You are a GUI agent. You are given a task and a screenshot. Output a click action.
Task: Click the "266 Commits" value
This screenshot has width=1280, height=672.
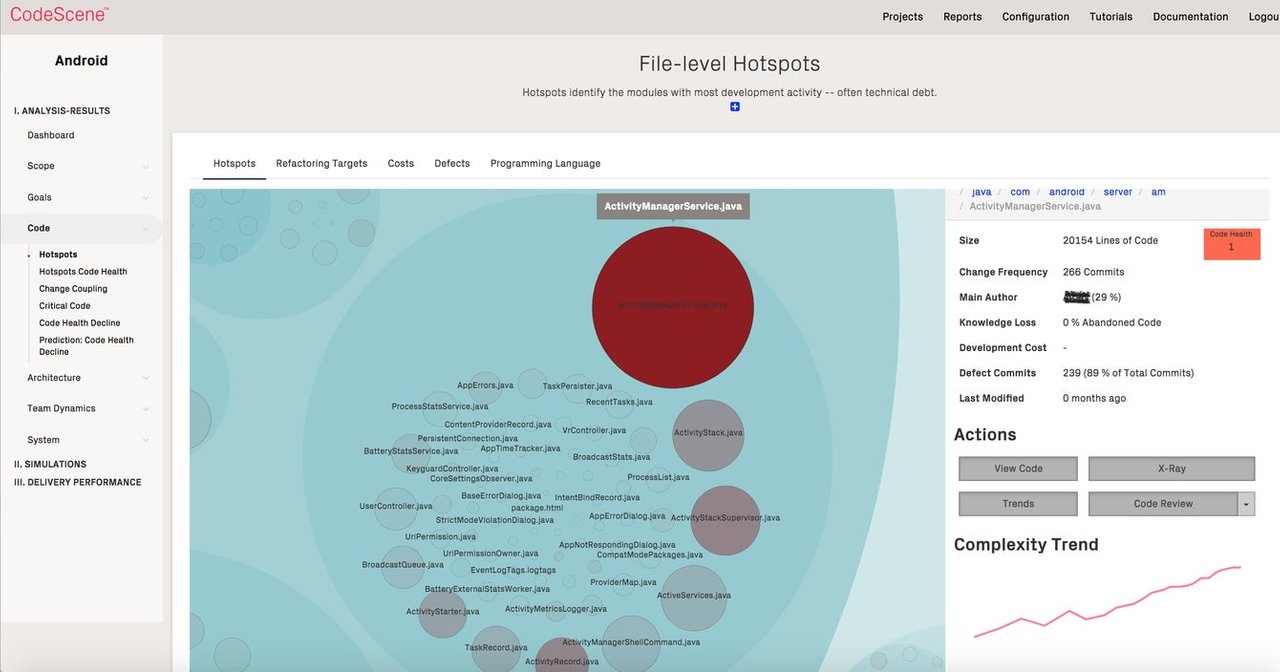coord(1094,272)
